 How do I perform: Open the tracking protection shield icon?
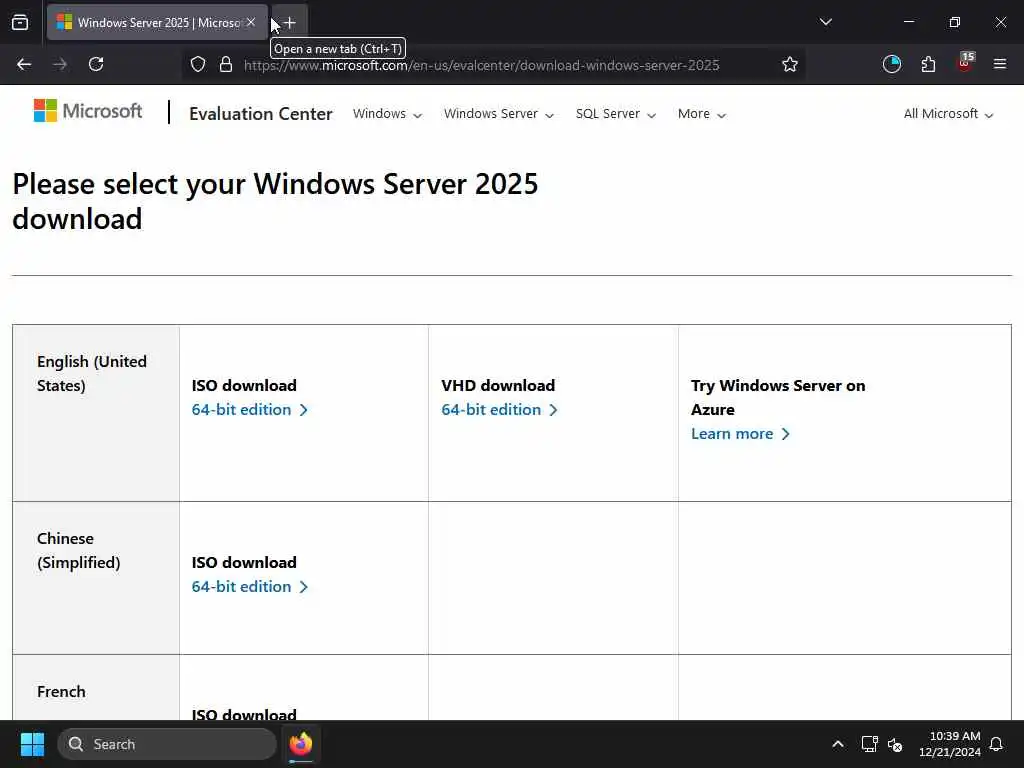click(198, 64)
